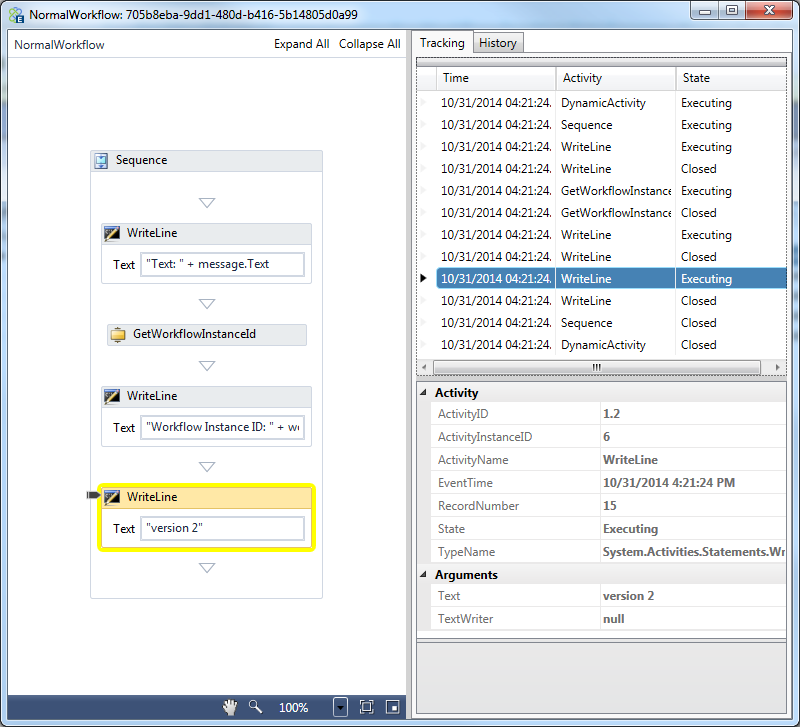This screenshot has width=800, height=727.
Task: Click the "Text: " + message.Text field
Action: [222, 264]
